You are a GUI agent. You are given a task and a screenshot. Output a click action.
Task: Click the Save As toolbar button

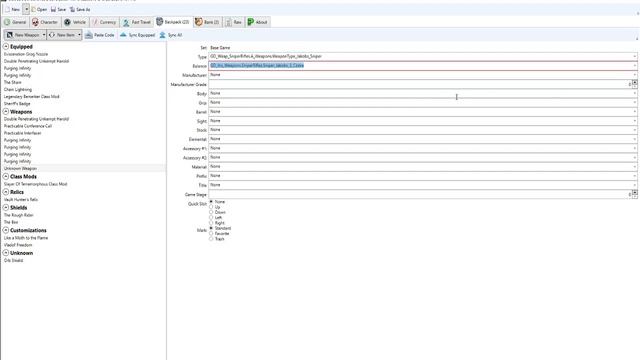click(x=80, y=9)
